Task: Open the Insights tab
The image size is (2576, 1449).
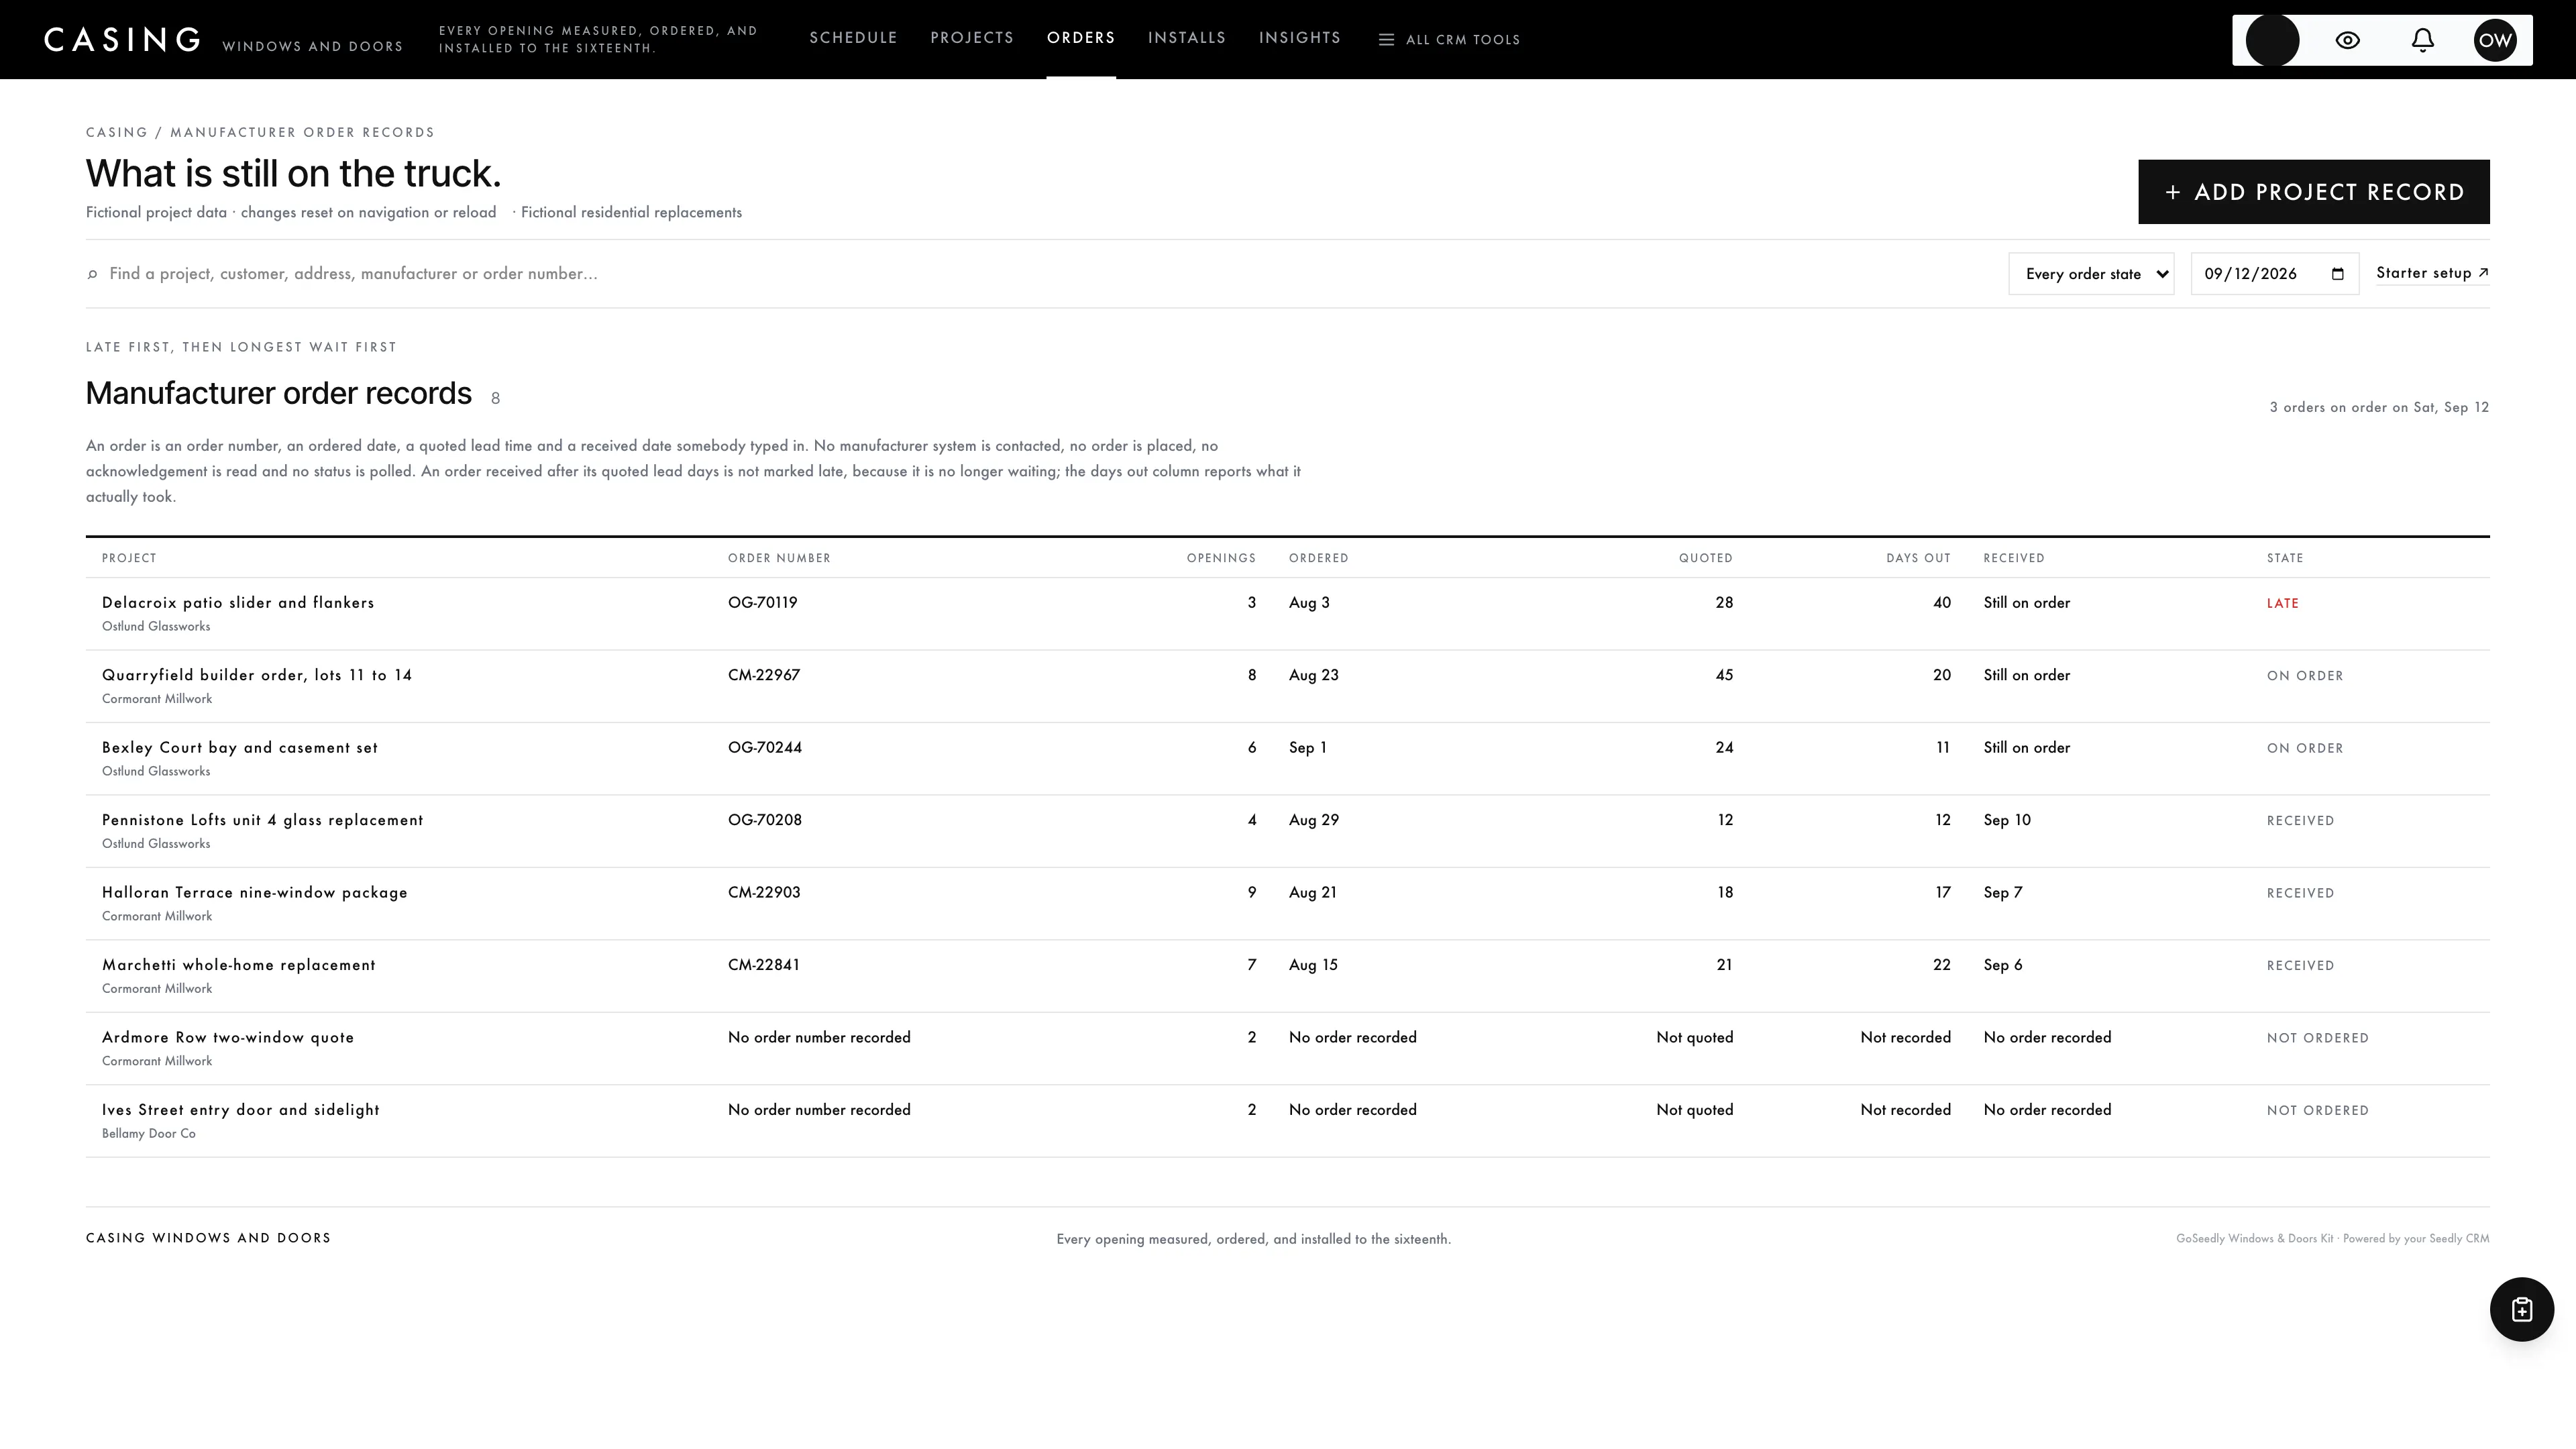Action: (1300, 38)
